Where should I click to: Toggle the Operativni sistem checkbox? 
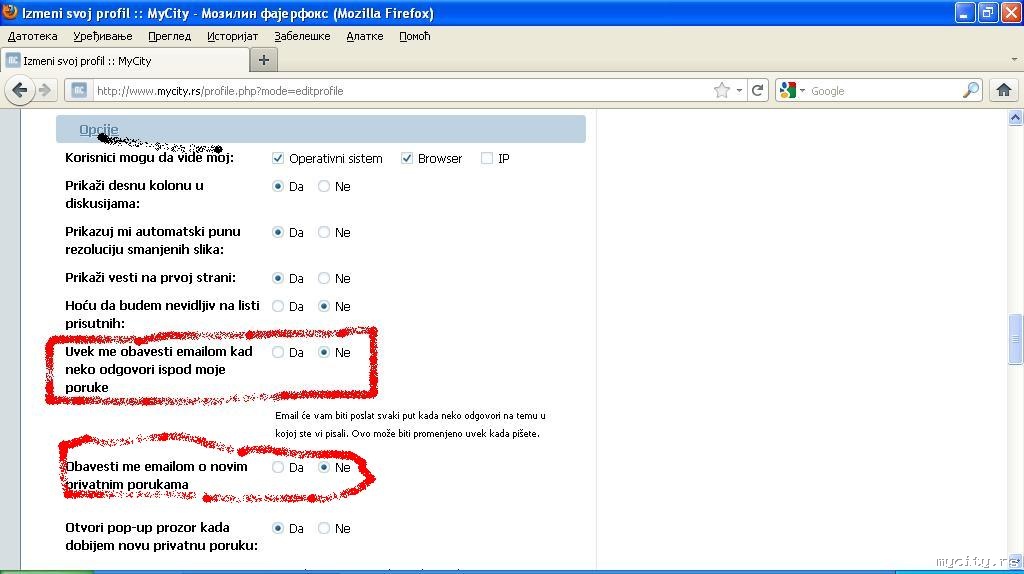click(x=278, y=158)
